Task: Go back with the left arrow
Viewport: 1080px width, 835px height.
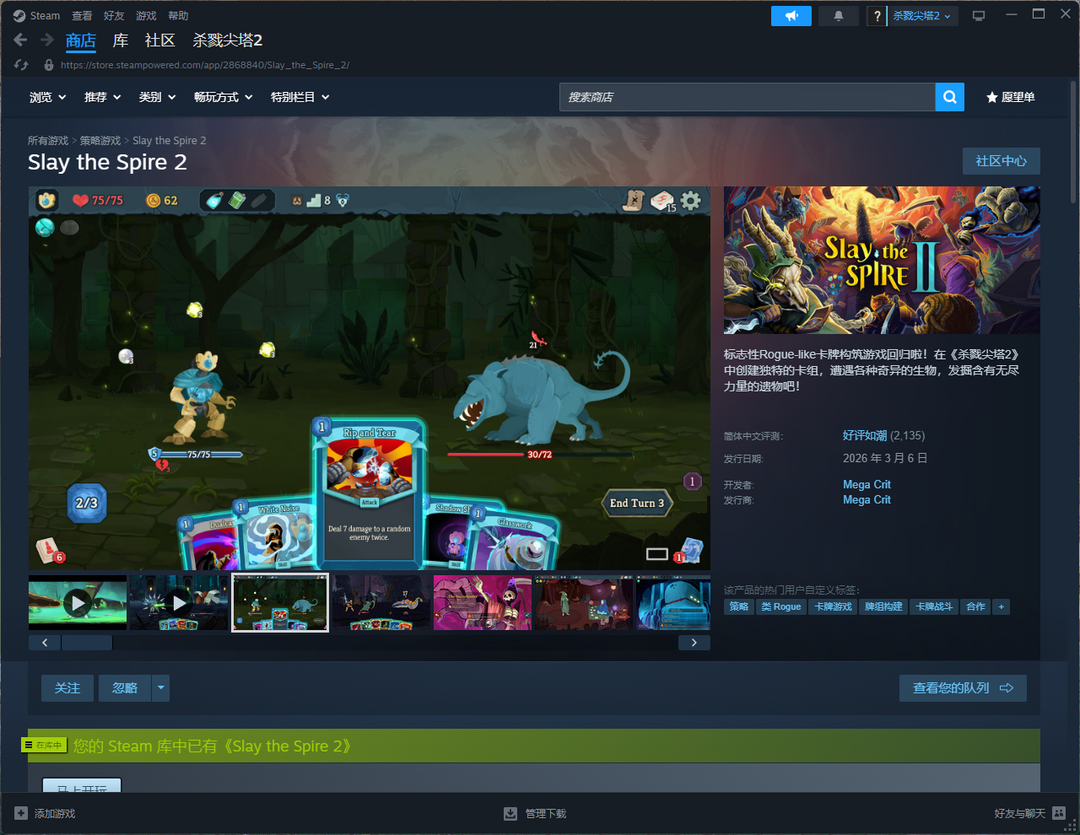Action: click(x=20, y=40)
